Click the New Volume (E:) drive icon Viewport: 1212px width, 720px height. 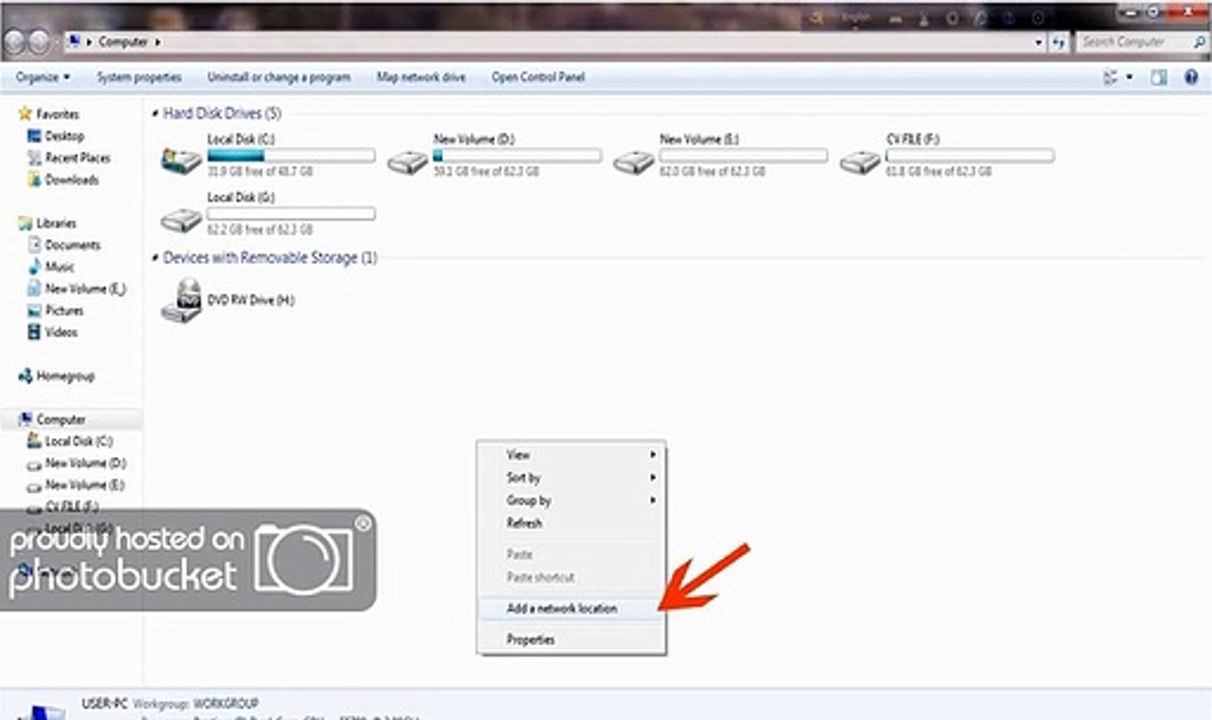[x=634, y=161]
